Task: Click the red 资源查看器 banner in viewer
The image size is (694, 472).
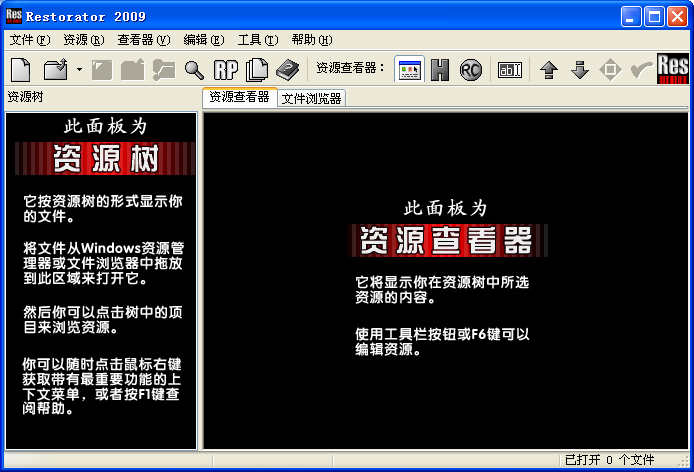Action: 446,240
